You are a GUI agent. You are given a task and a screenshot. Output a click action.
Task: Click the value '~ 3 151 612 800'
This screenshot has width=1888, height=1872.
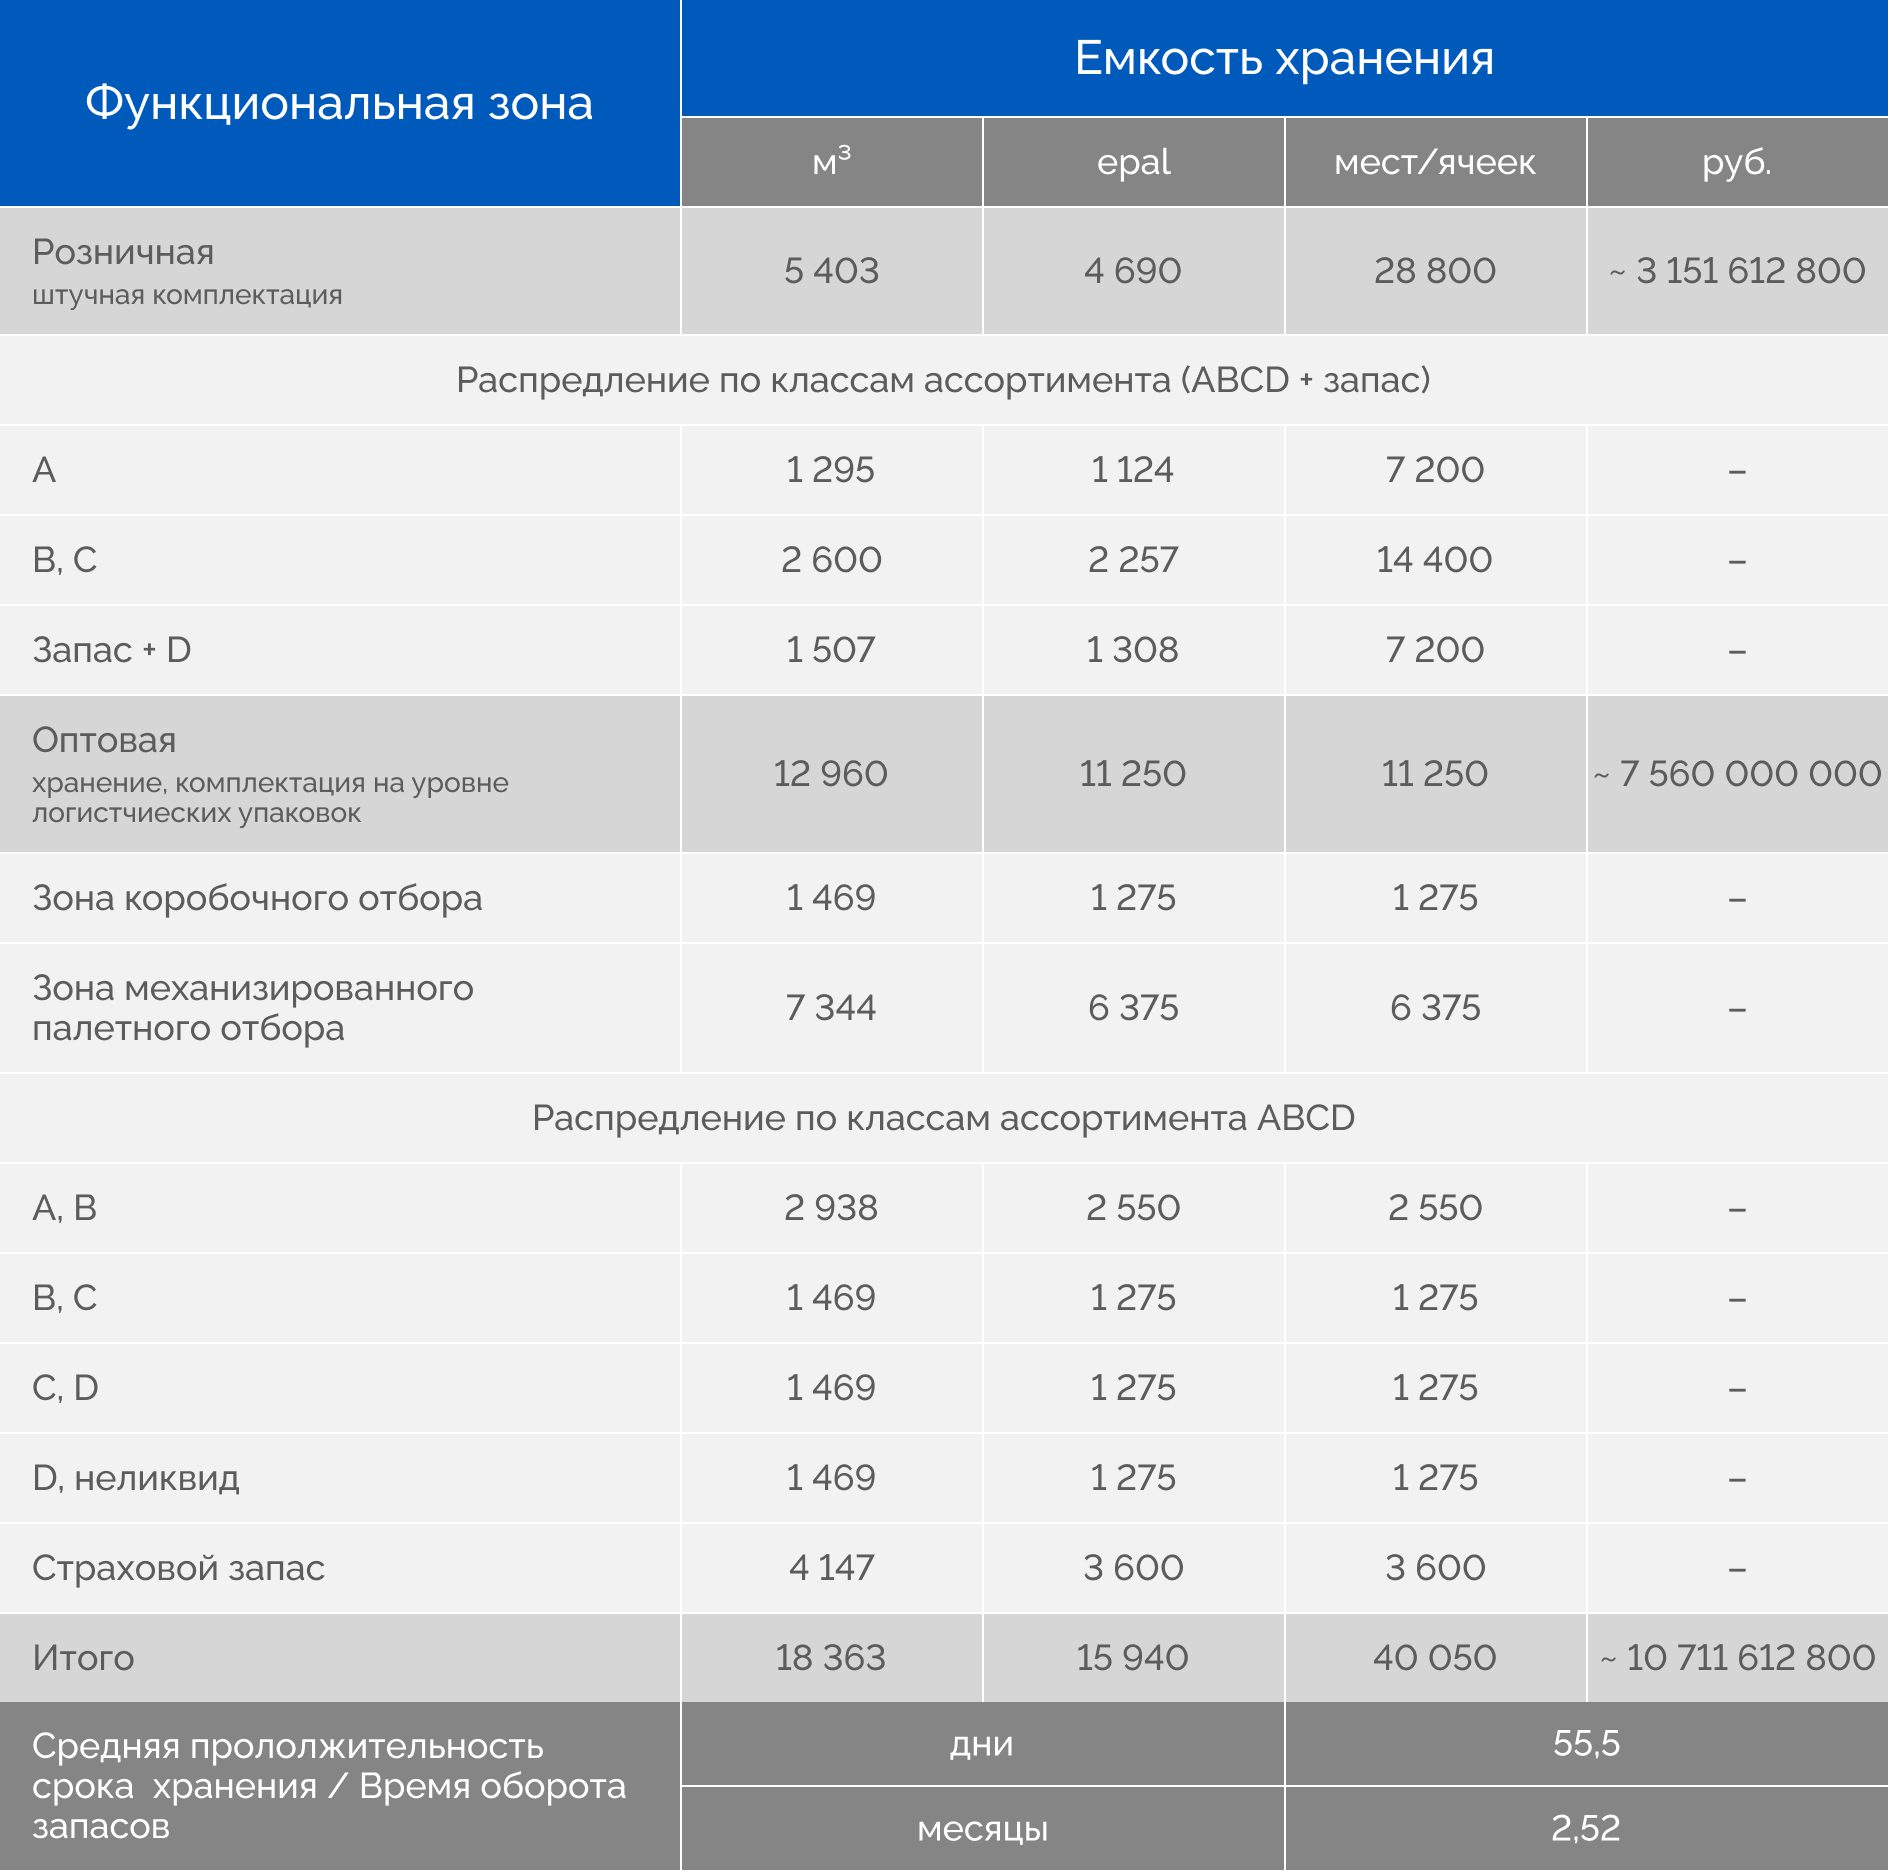point(1737,271)
